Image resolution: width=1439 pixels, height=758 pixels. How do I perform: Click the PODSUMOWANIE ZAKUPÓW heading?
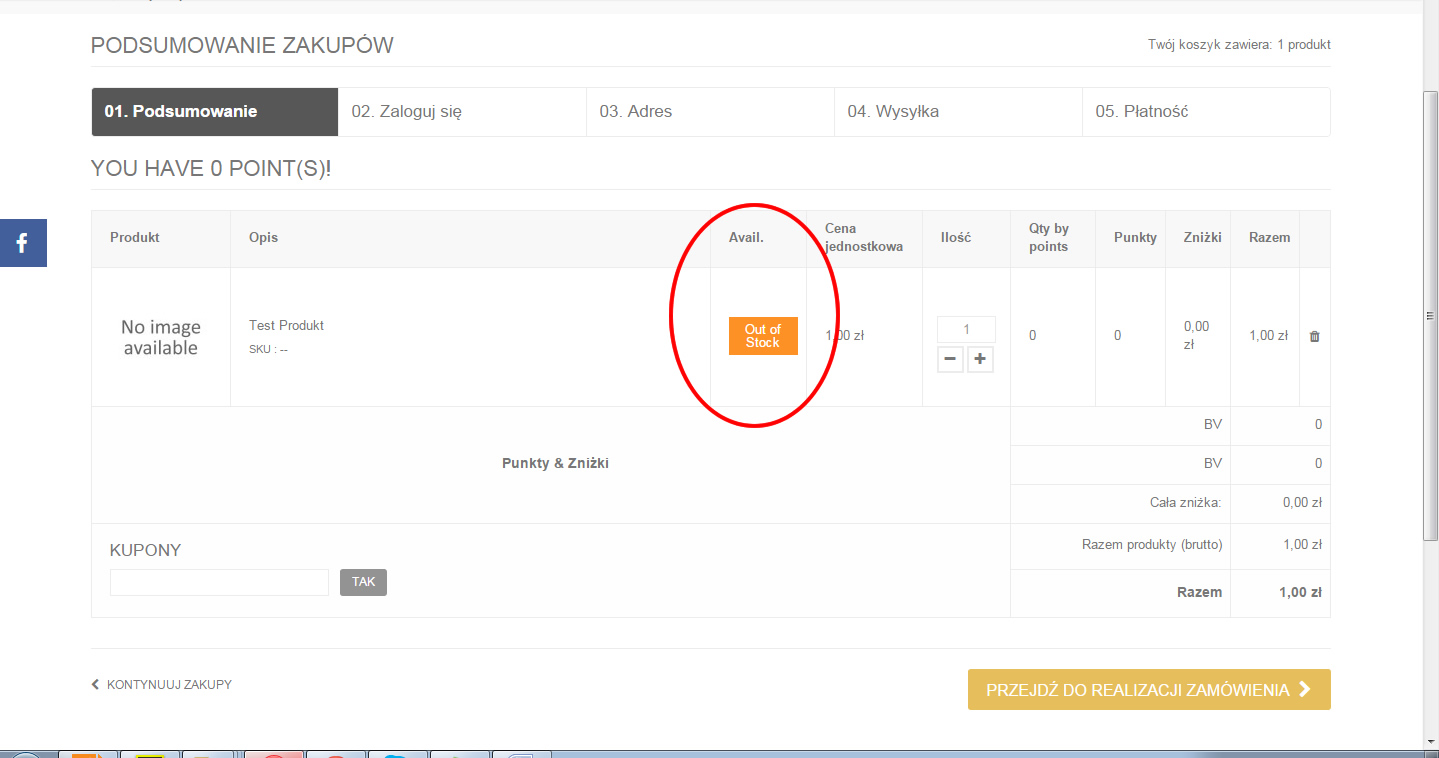click(242, 45)
